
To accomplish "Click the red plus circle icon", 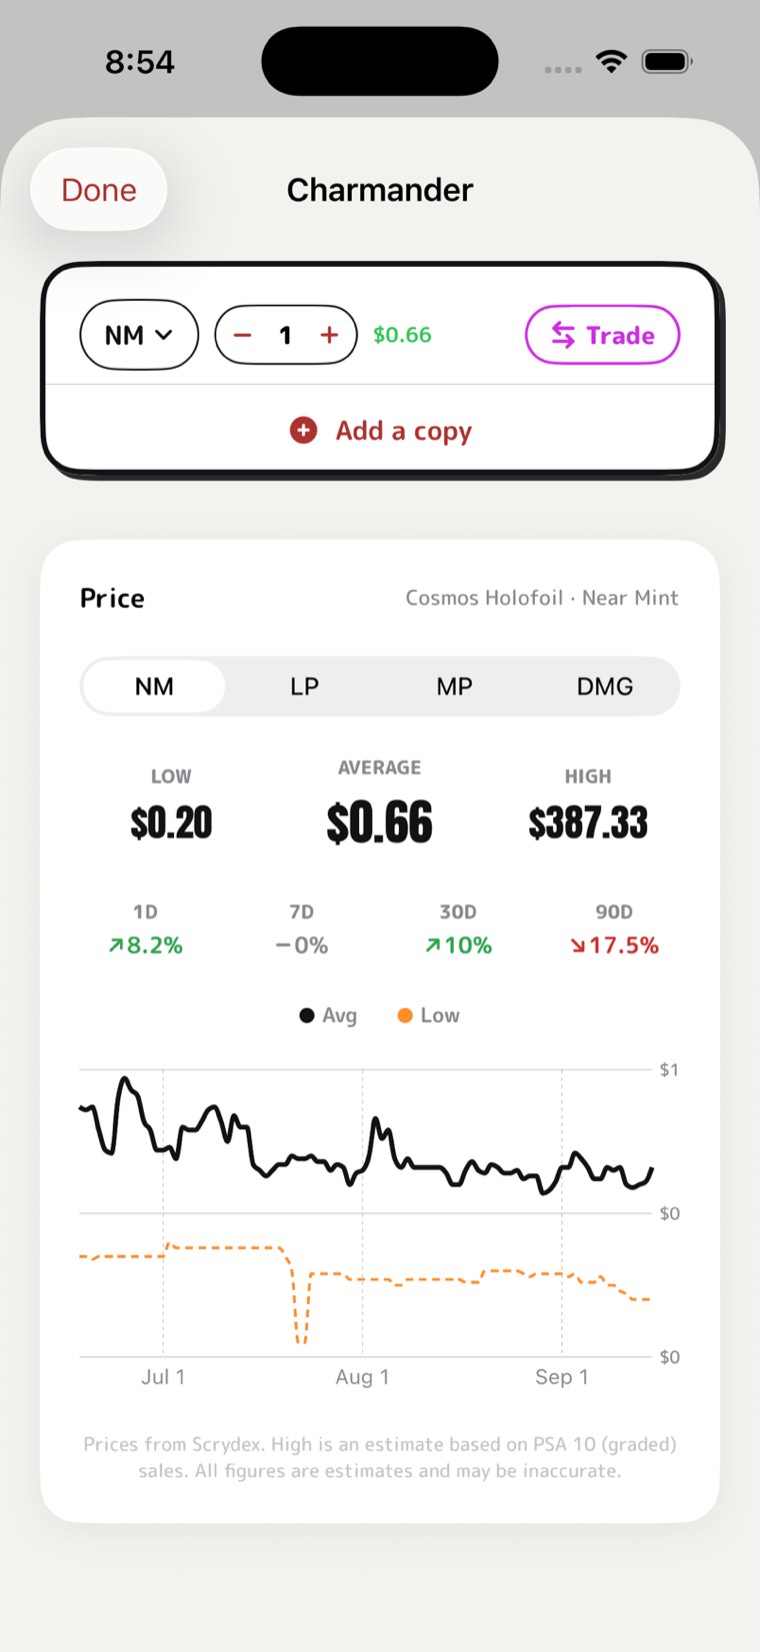I will (303, 430).
